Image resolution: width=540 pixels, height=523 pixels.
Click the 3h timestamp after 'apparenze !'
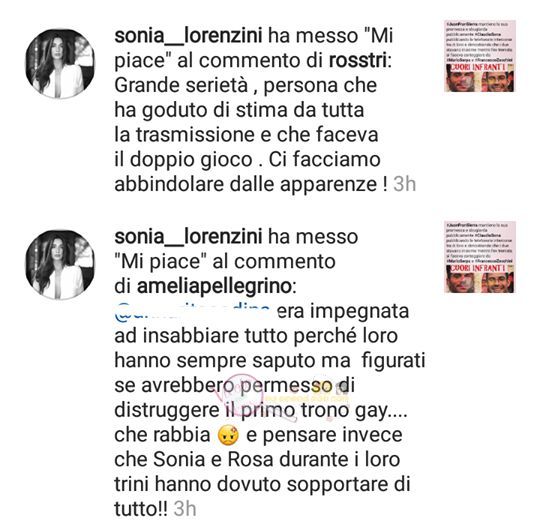404,184
